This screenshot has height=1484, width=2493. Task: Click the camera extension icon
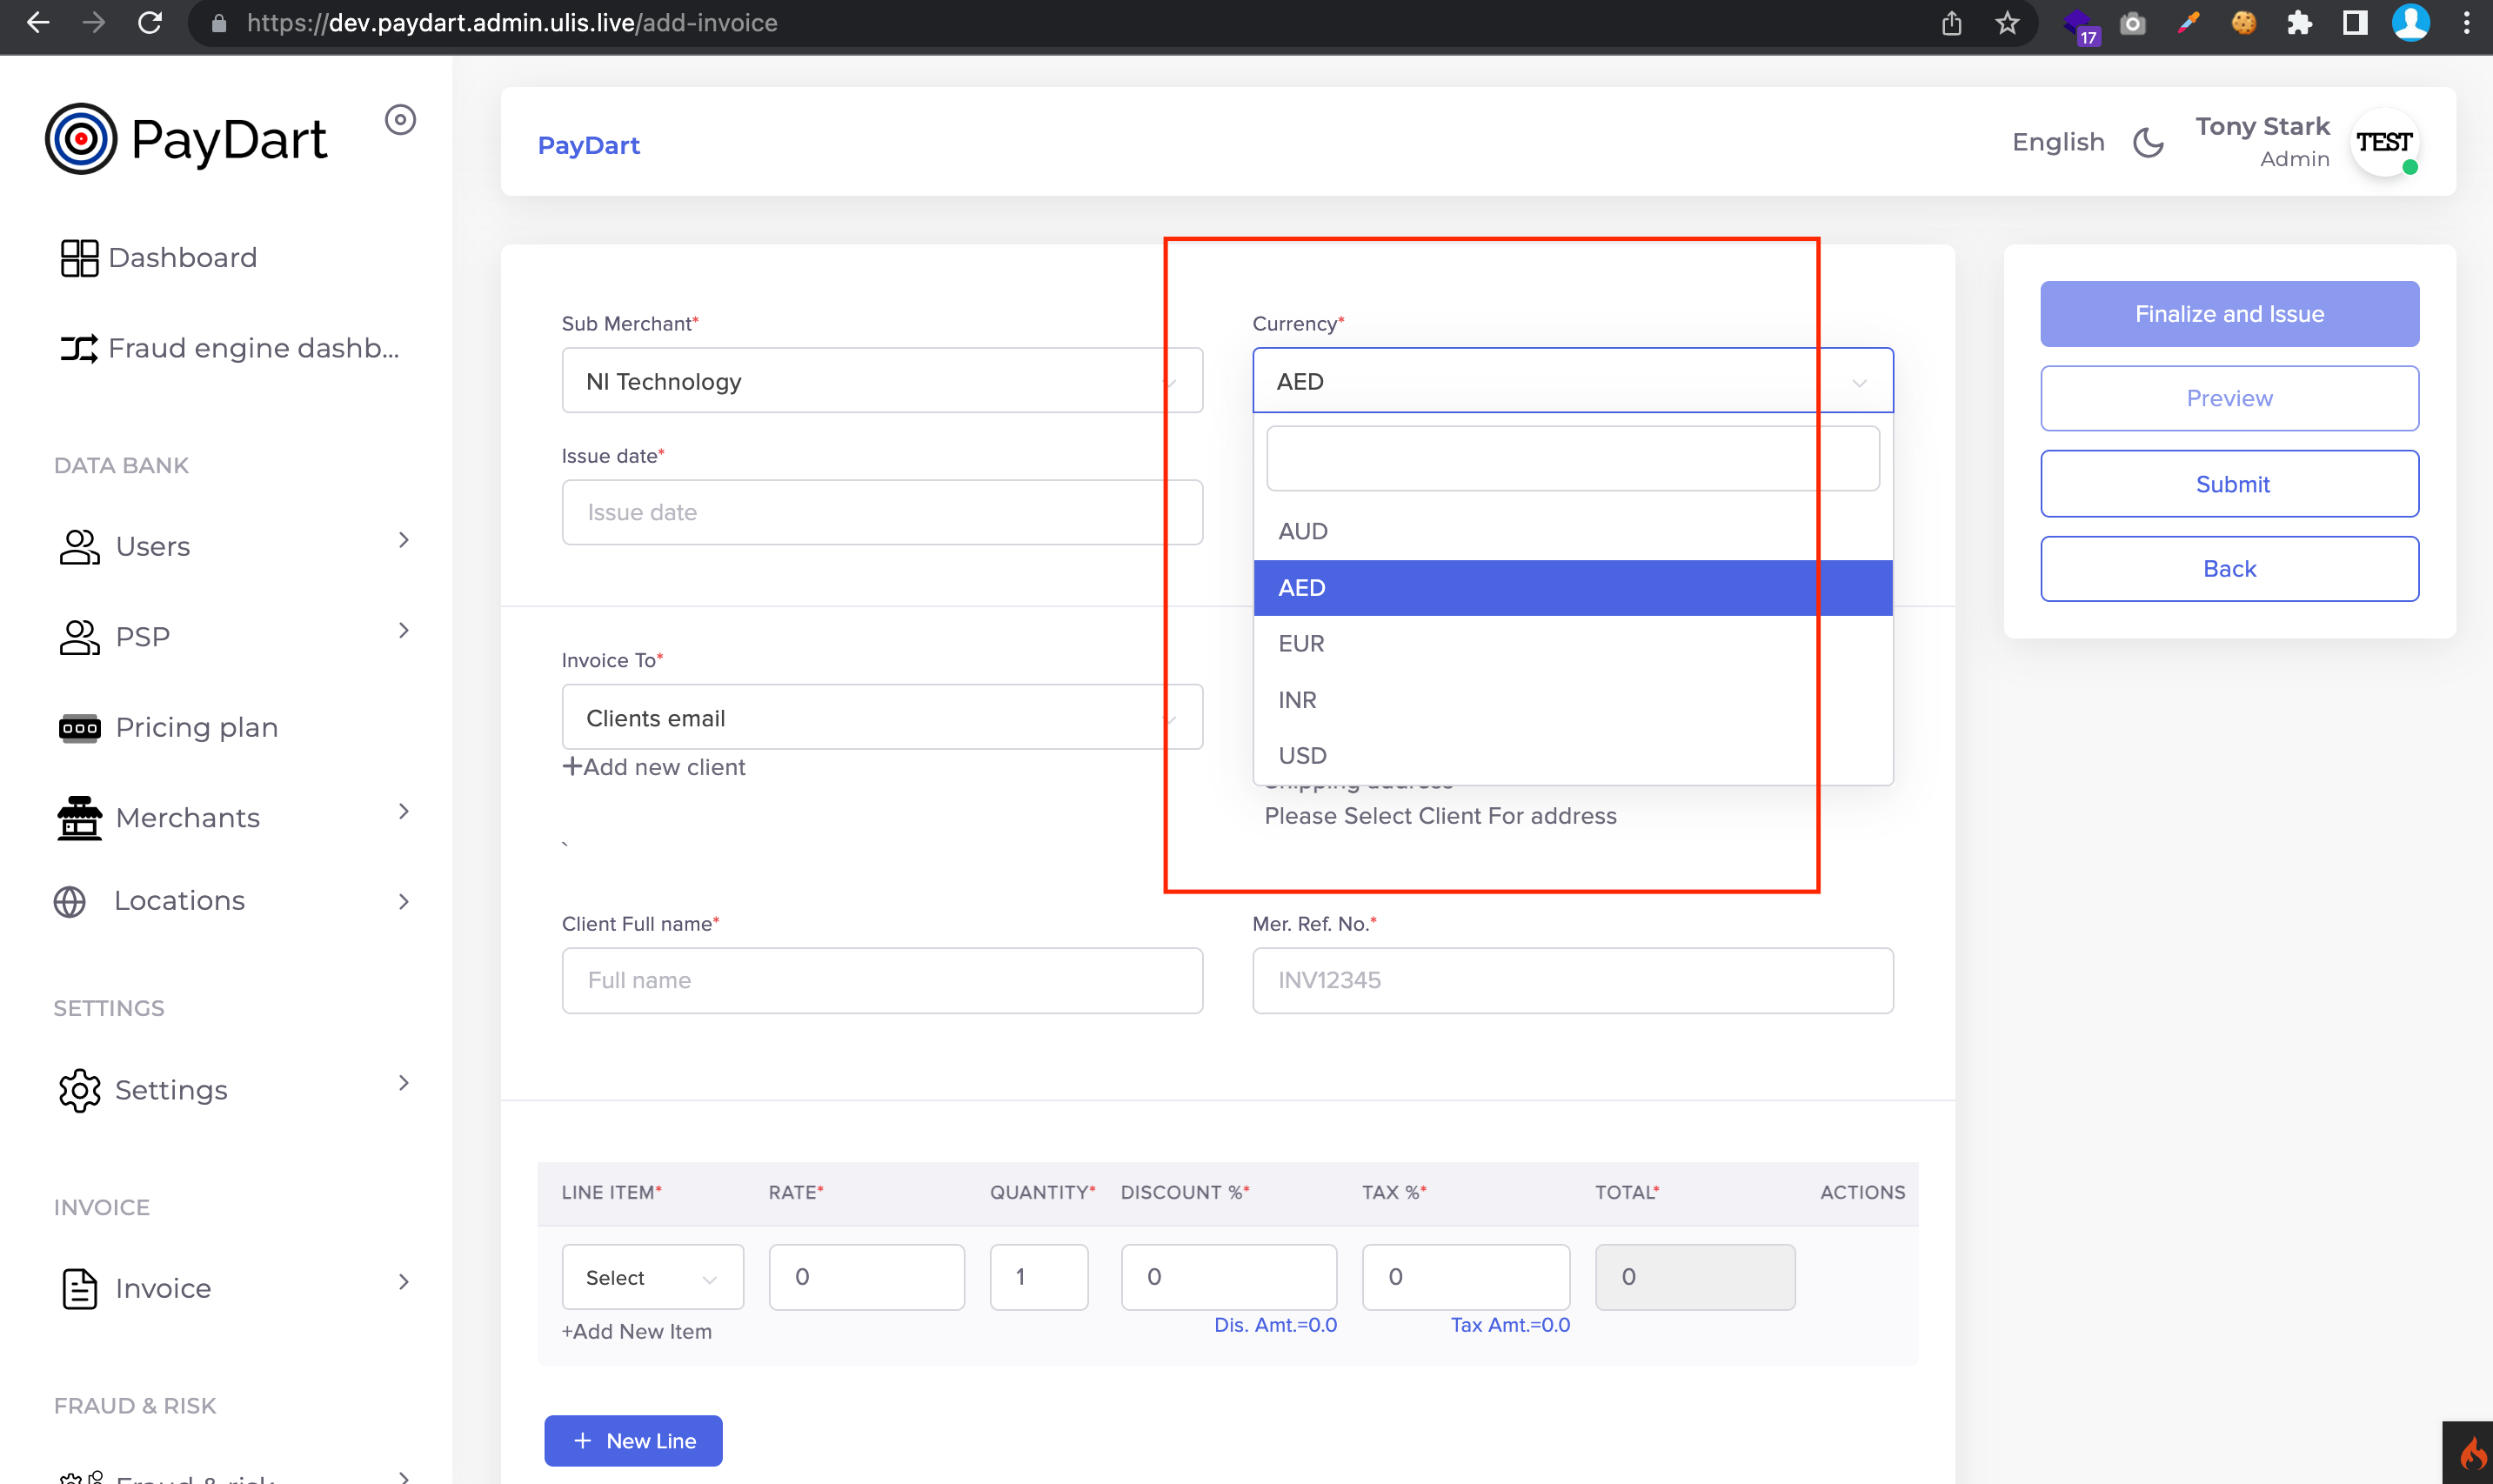point(2133,23)
